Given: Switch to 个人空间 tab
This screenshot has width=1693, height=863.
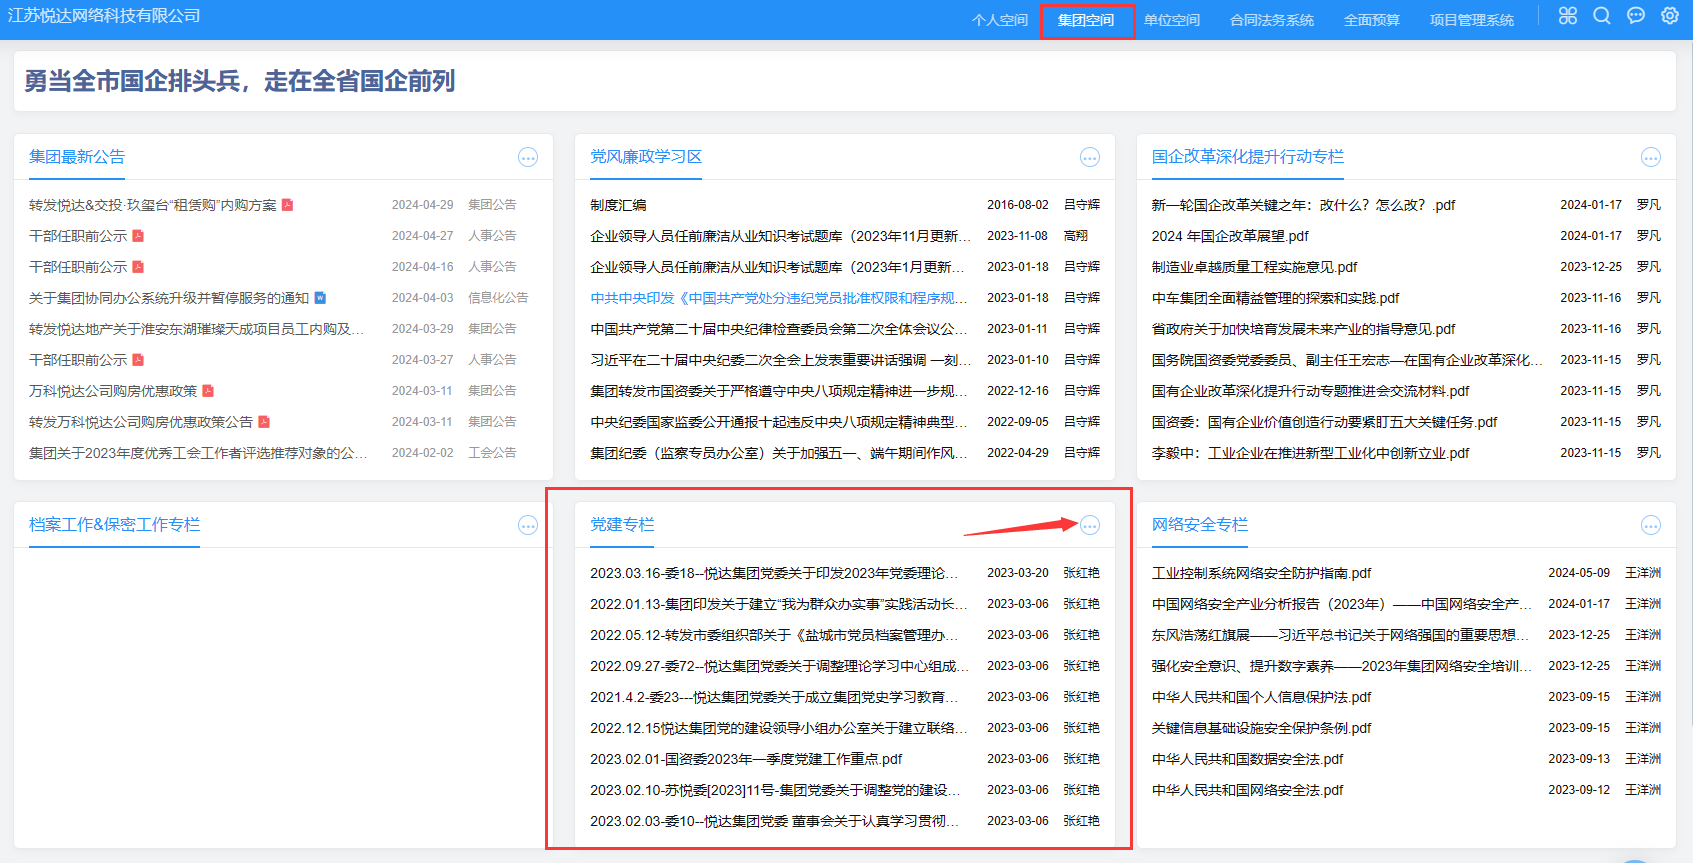Looking at the screenshot, I should (x=999, y=20).
